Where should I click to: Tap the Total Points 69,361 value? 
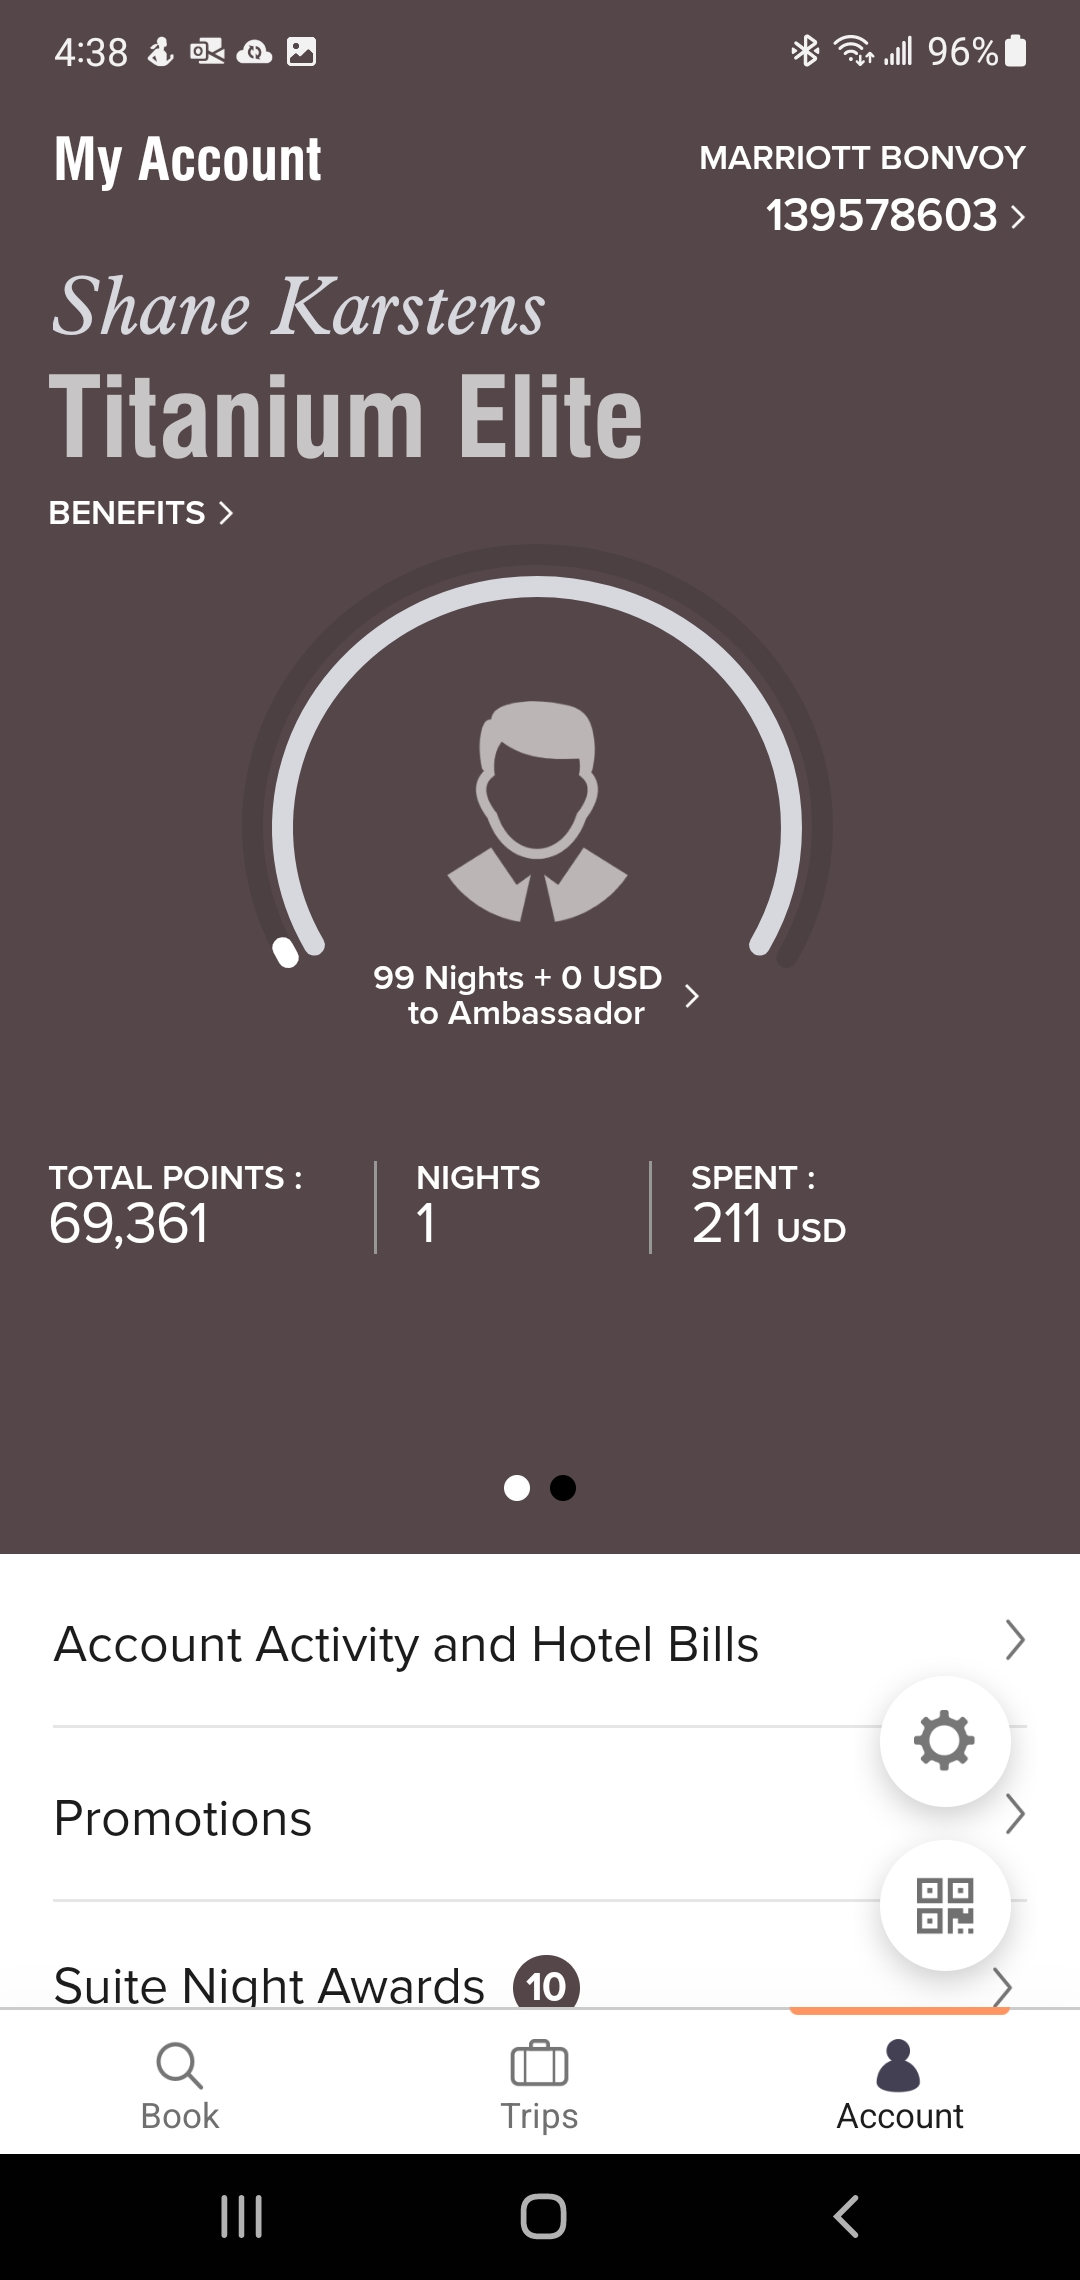coord(129,1223)
